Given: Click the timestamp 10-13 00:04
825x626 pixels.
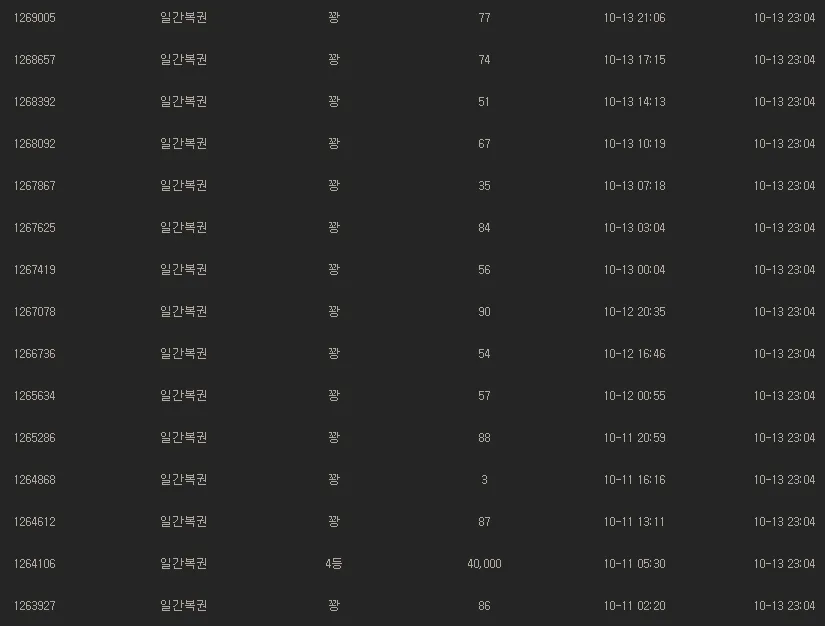Looking at the screenshot, I should tap(634, 270).
